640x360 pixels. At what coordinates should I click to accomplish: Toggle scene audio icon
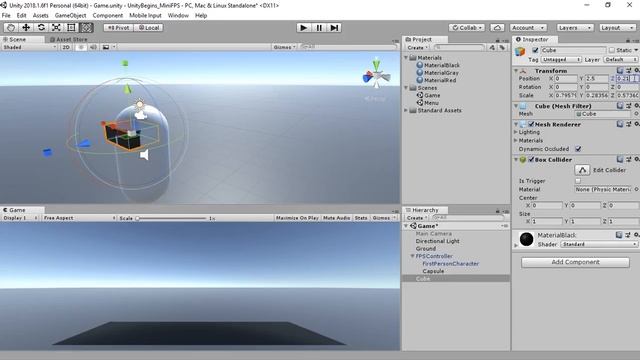(x=93, y=47)
